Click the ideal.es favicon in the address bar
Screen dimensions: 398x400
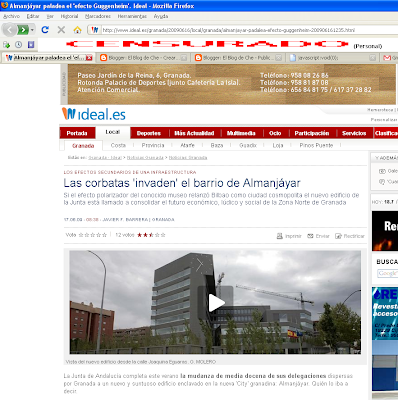pos(95,30)
